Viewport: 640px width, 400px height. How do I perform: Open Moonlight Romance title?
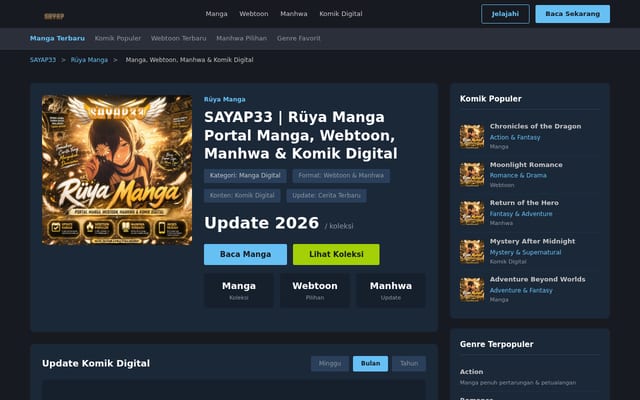526,165
